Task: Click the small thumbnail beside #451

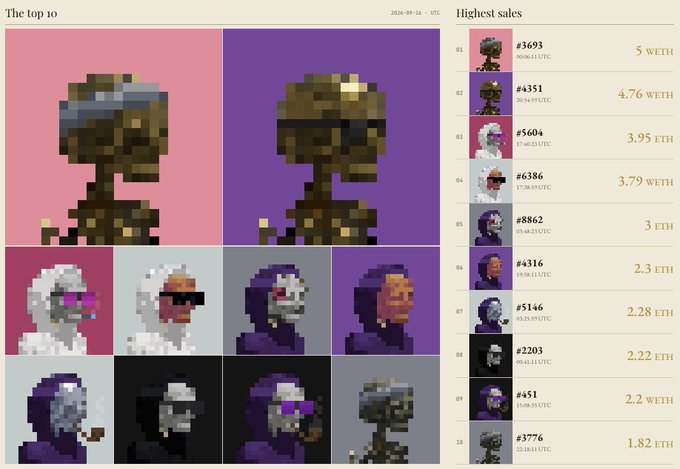Action: click(490, 399)
